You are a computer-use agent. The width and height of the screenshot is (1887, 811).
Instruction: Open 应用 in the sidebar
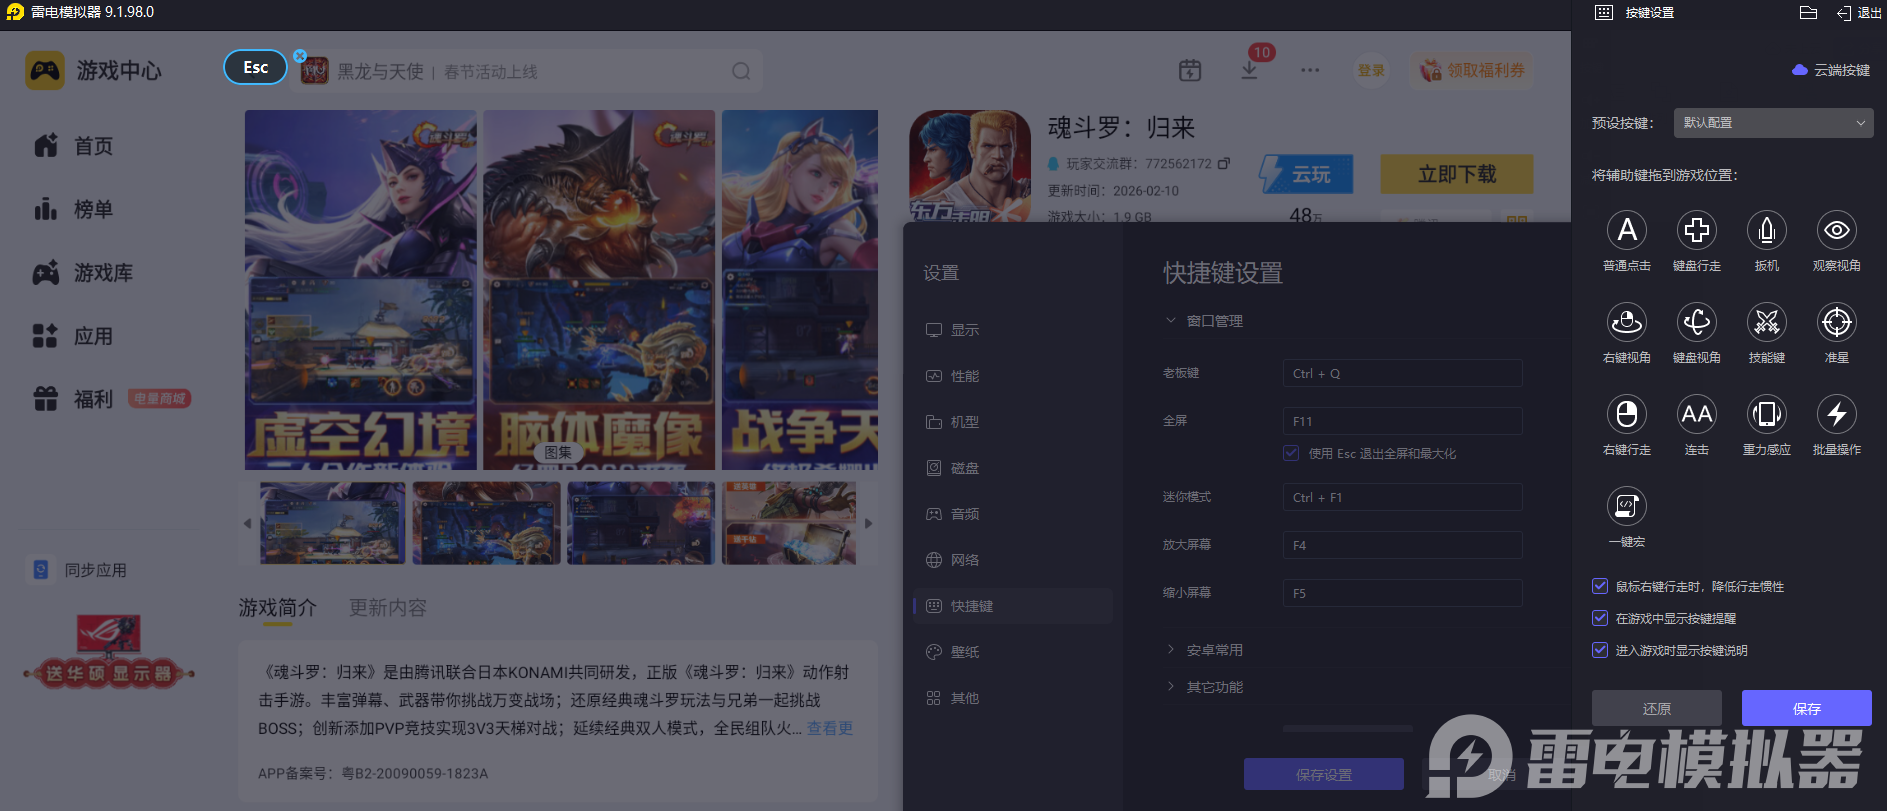coord(74,336)
